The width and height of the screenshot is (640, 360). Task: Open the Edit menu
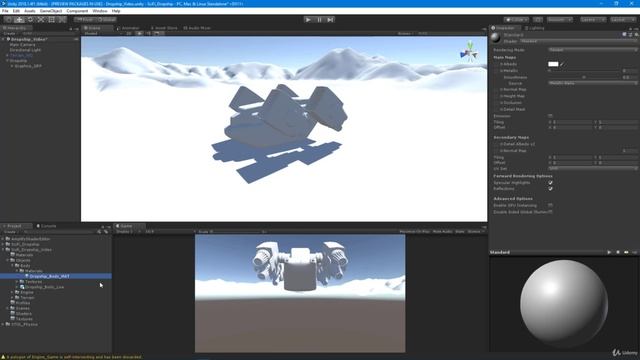click(x=16, y=11)
